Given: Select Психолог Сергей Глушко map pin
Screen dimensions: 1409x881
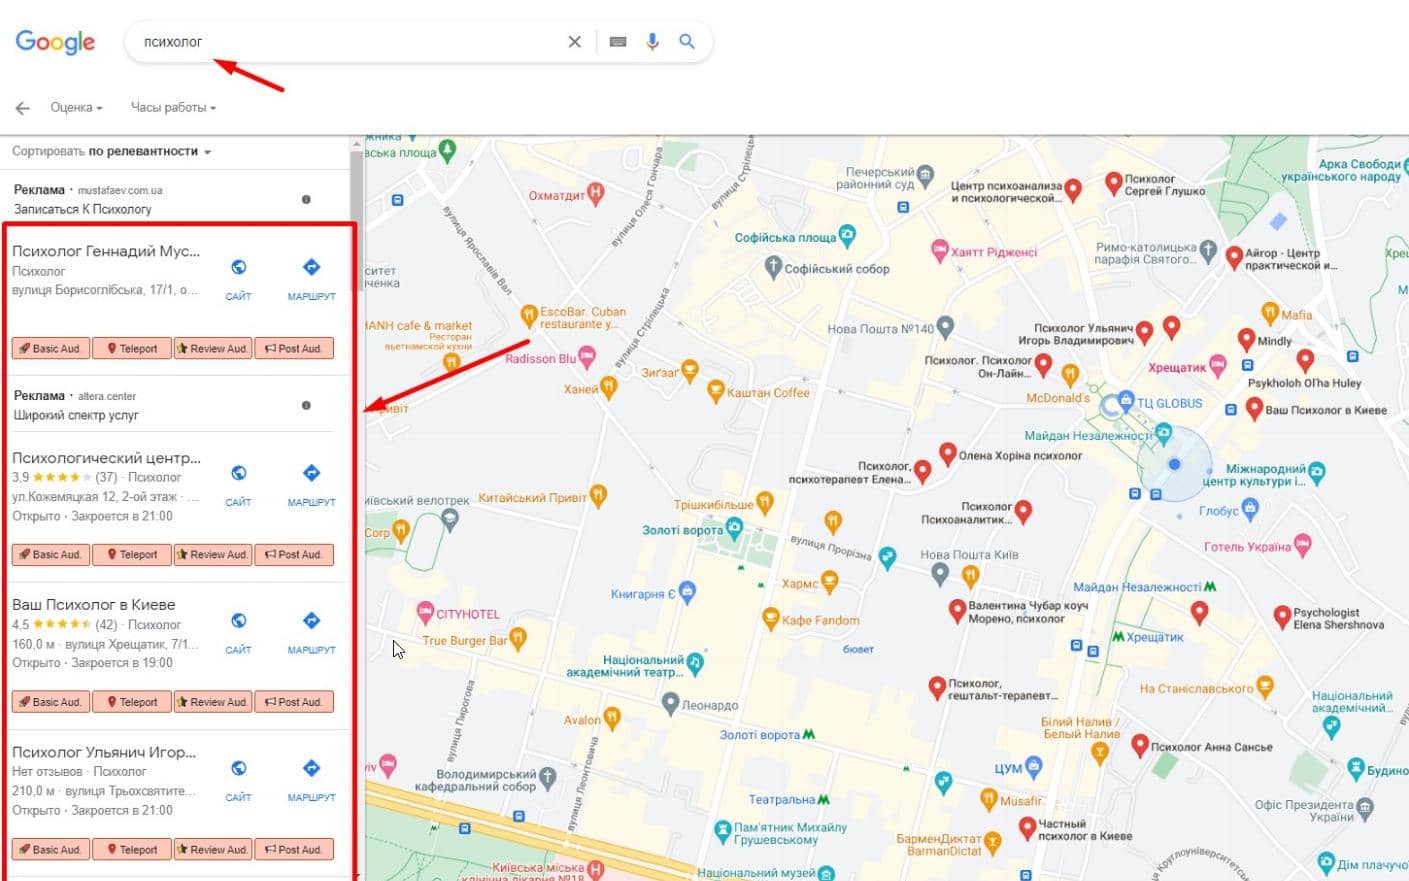Looking at the screenshot, I should point(1113,183).
